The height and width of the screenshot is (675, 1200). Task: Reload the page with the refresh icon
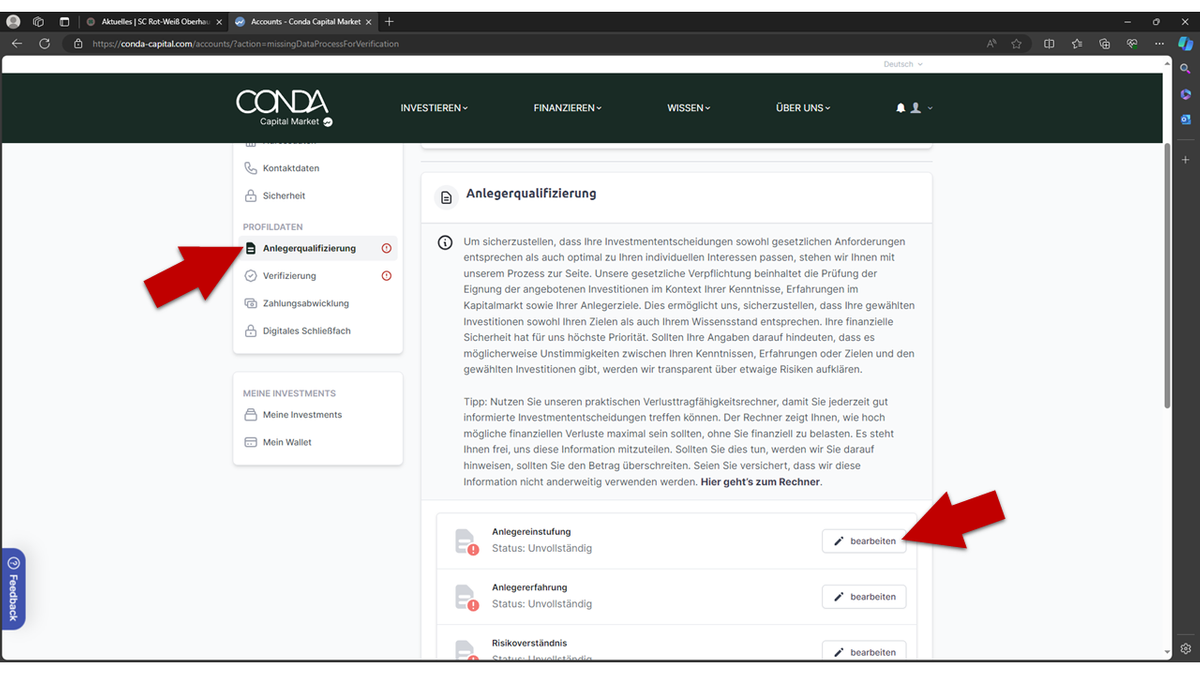tap(44, 44)
